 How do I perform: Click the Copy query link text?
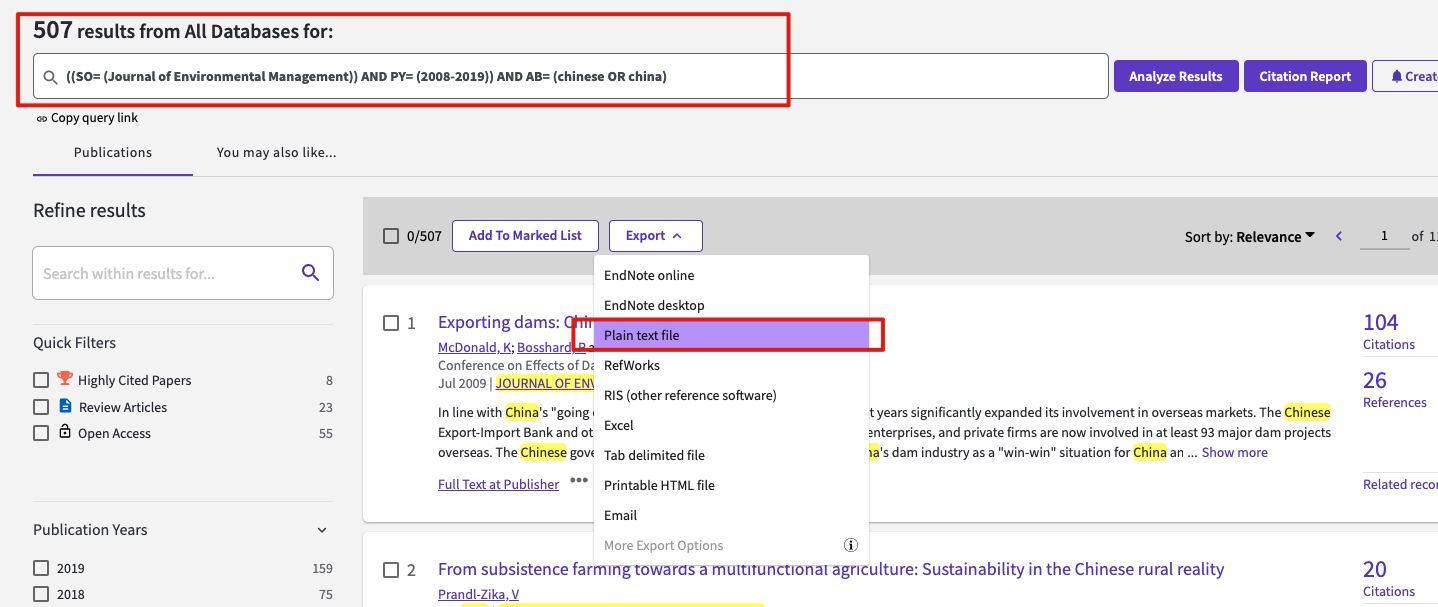(94, 118)
